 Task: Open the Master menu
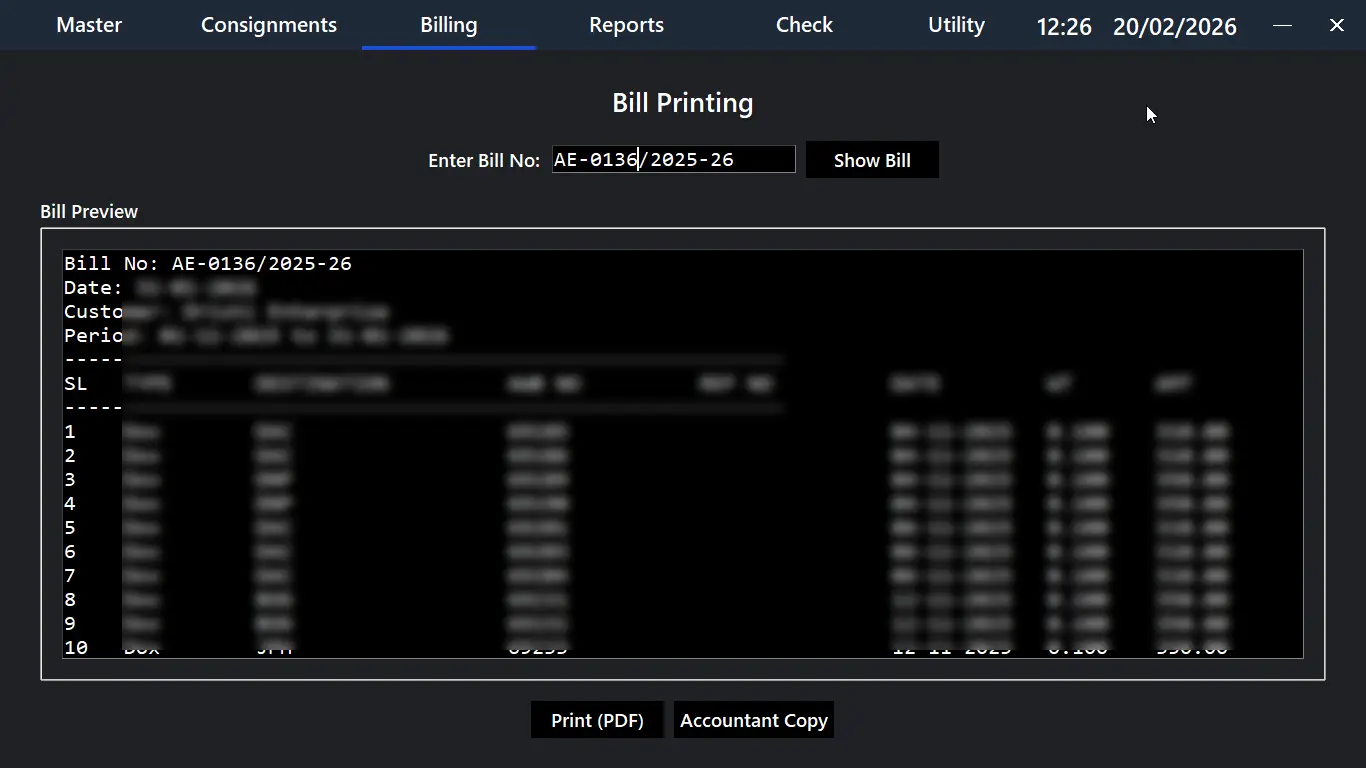pos(89,25)
